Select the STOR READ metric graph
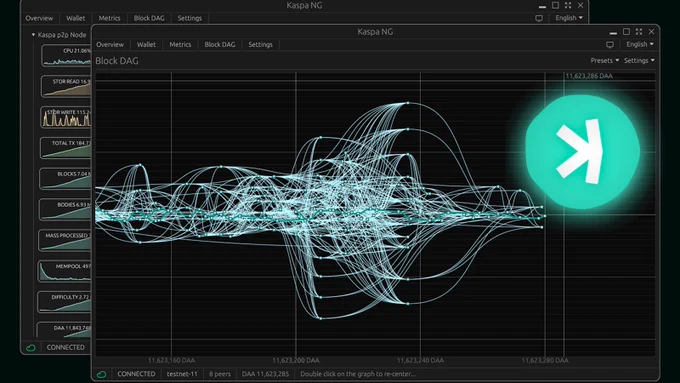Viewport: 680px width, 383px height. pos(66,86)
